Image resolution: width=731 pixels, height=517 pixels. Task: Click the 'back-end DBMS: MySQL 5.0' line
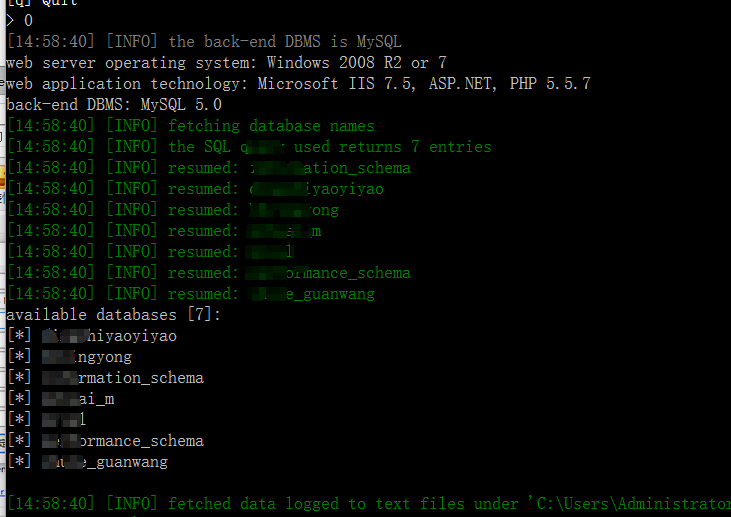click(114, 104)
